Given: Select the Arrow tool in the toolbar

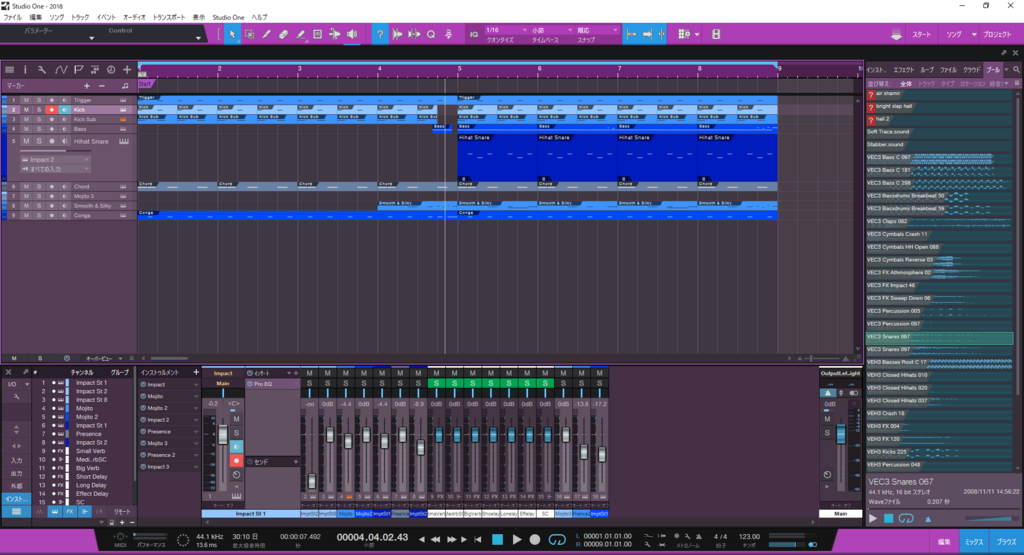Looking at the screenshot, I should click(232, 35).
